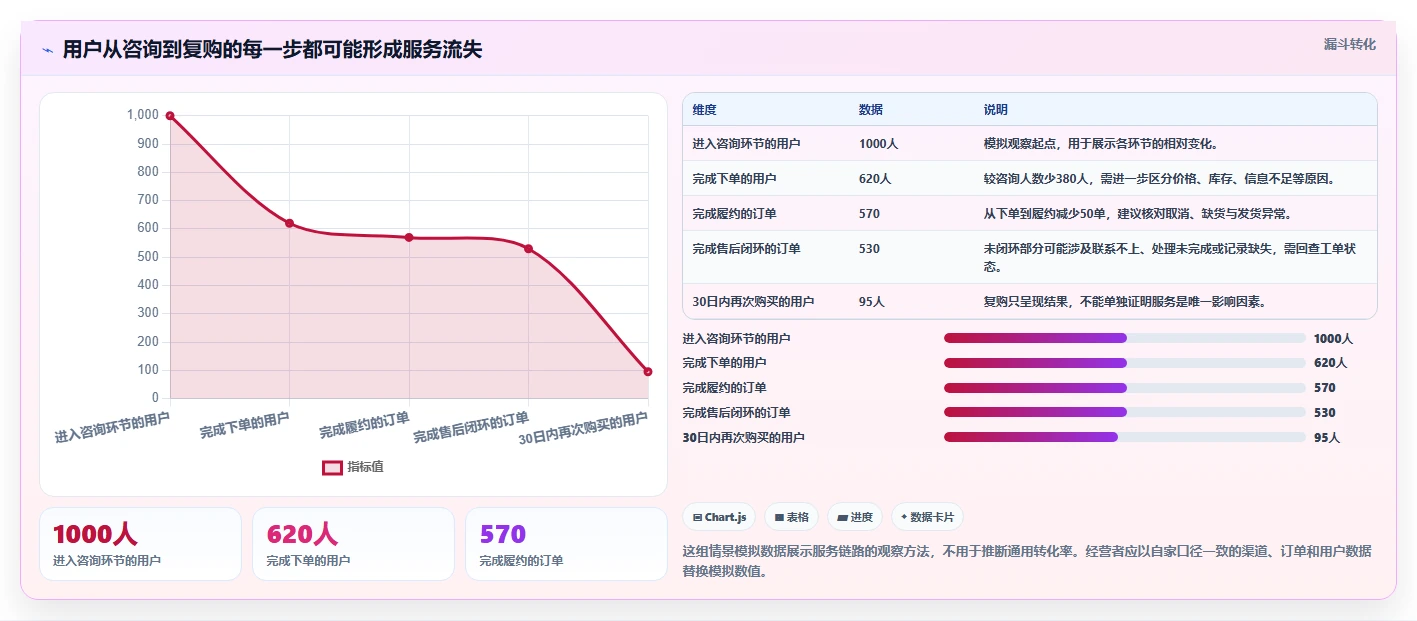
Task: Select the 数据卡片 chip
Action: (x=927, y=517)
